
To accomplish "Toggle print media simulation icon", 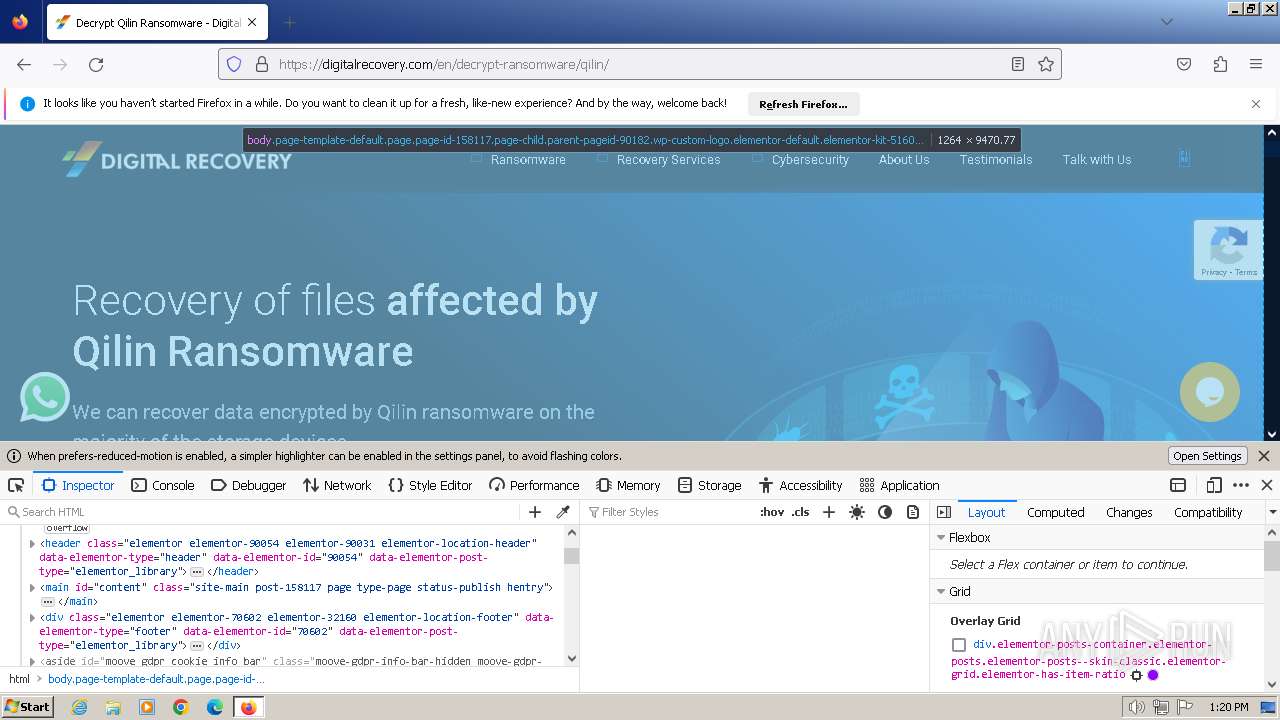I will coord(913,512).
